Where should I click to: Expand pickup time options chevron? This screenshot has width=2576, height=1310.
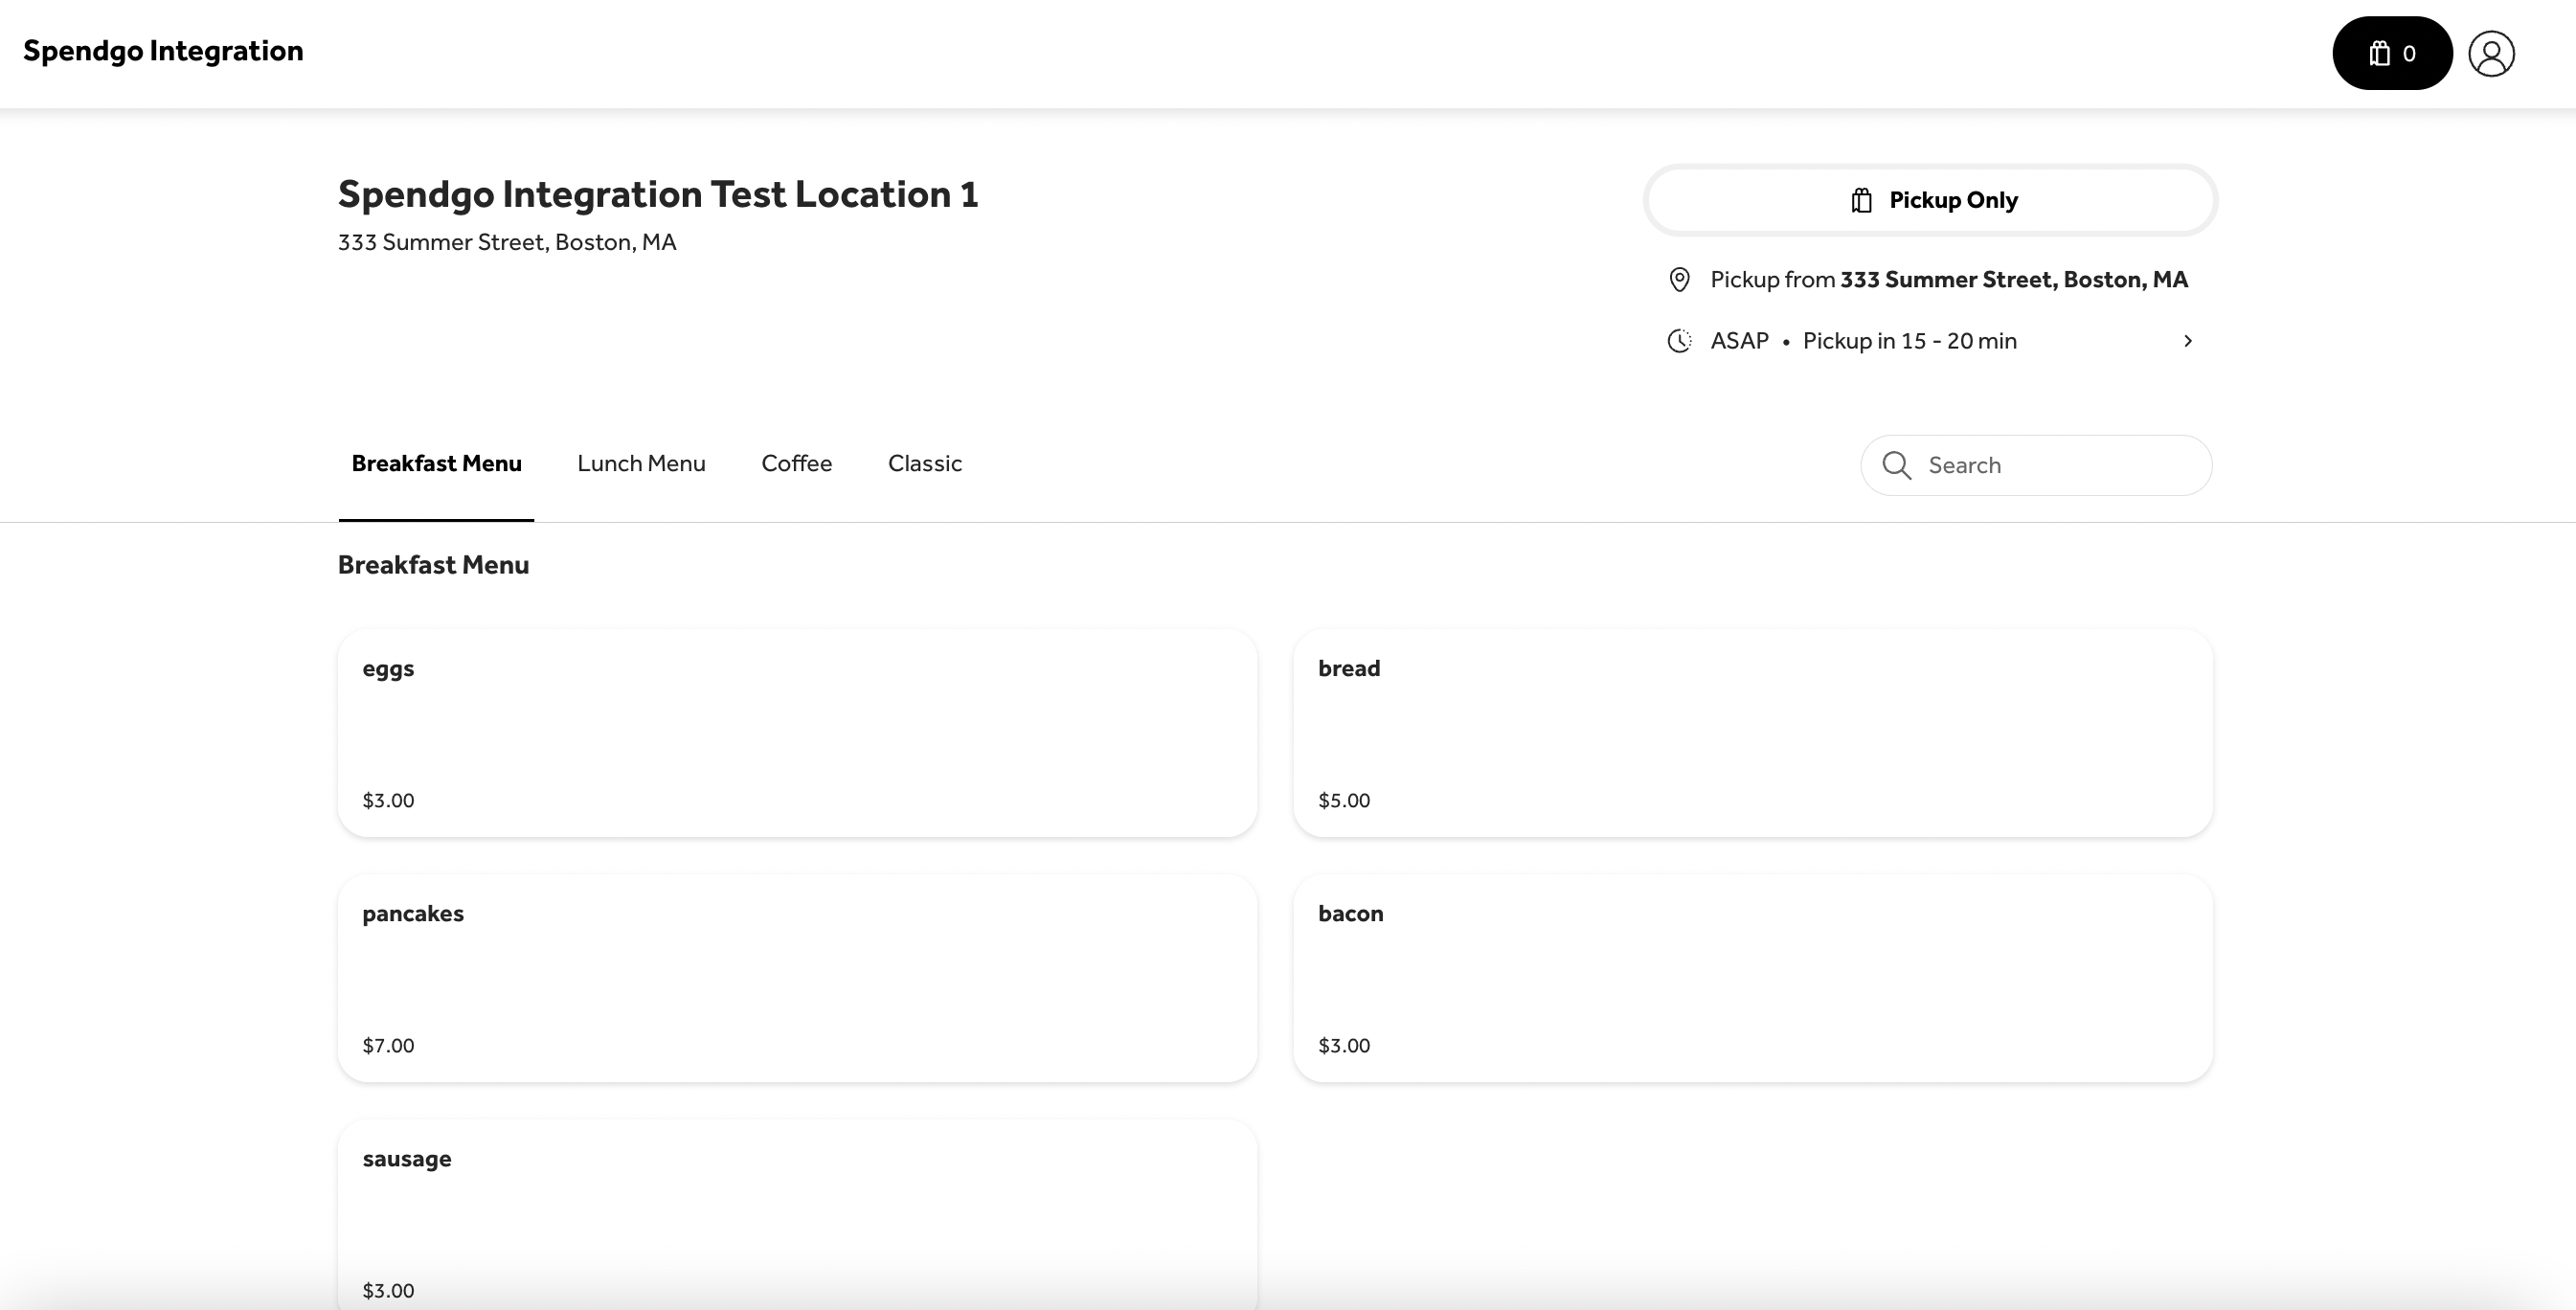2187,341
